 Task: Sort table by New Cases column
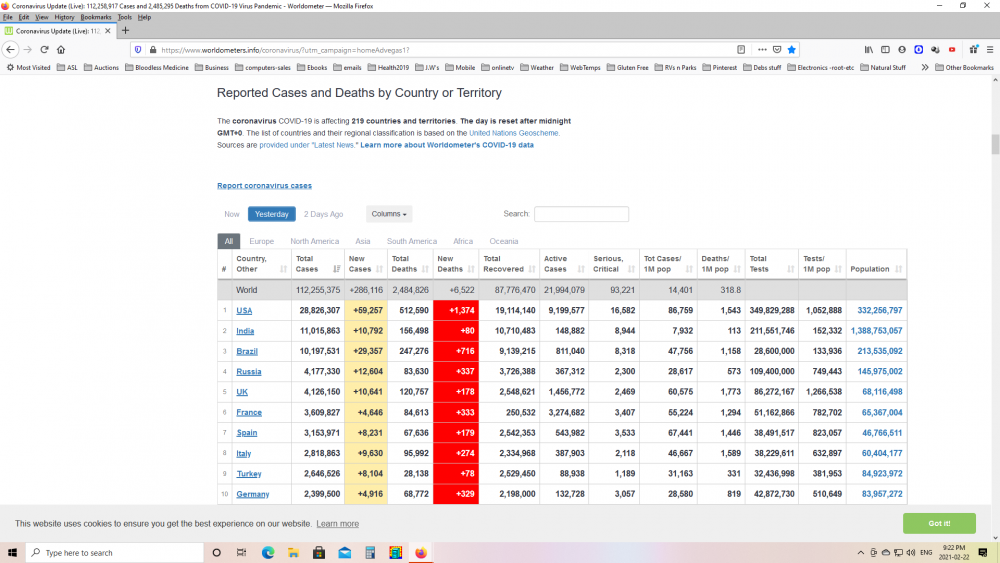(366, 264)
